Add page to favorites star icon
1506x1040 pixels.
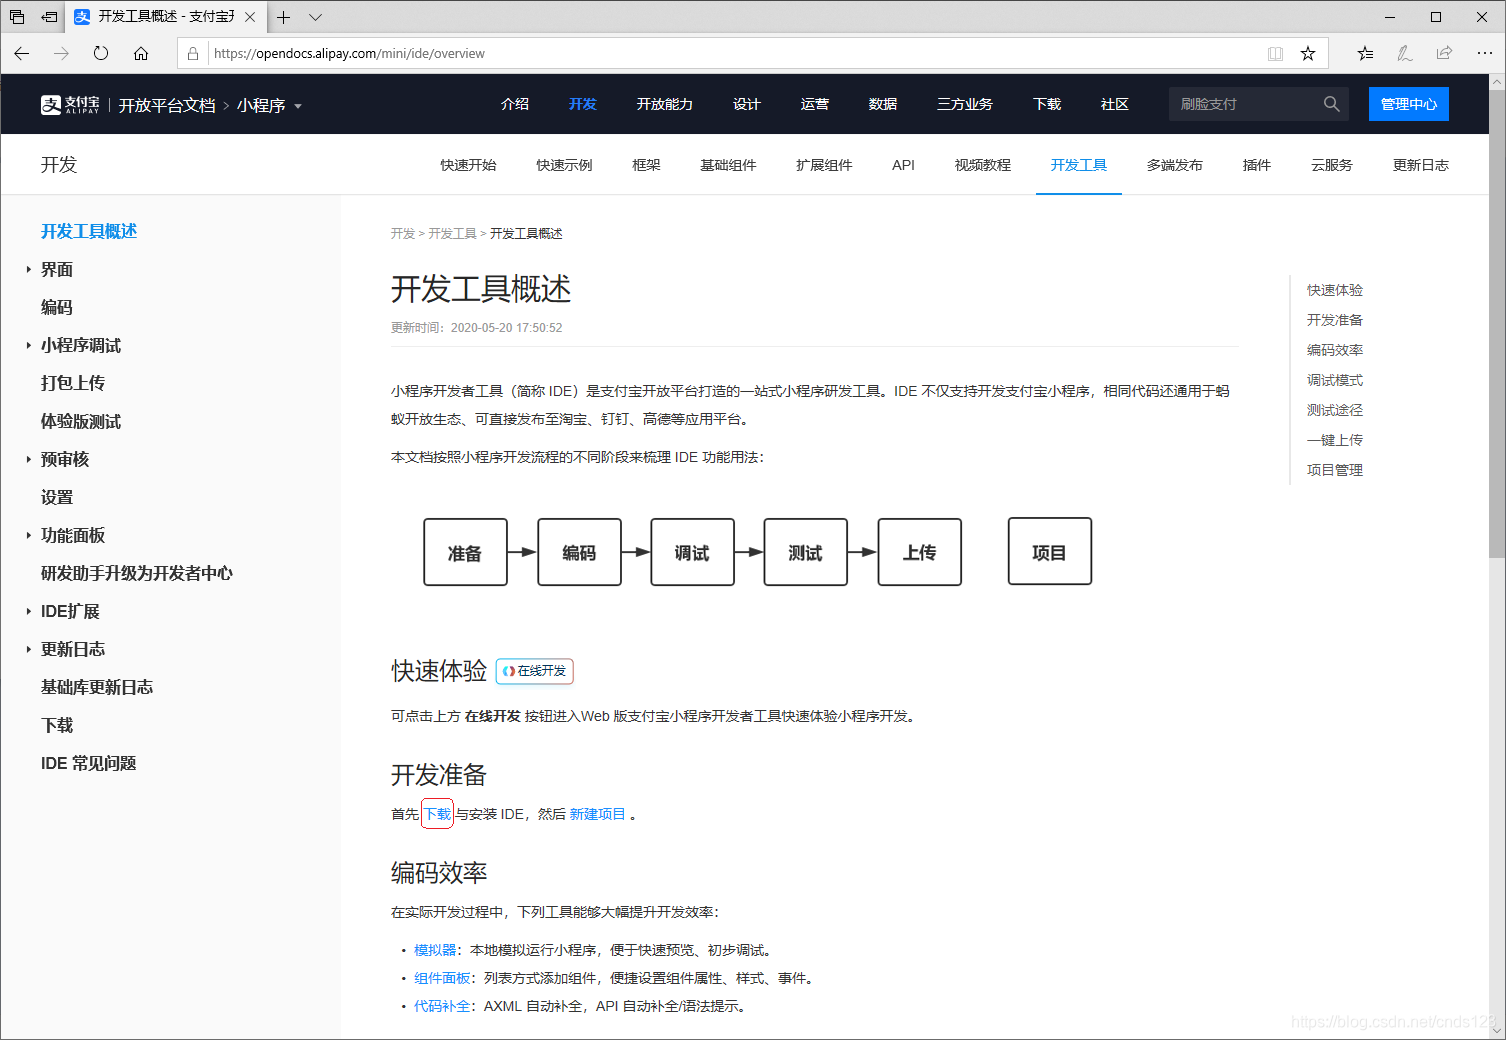(1308, 54)
